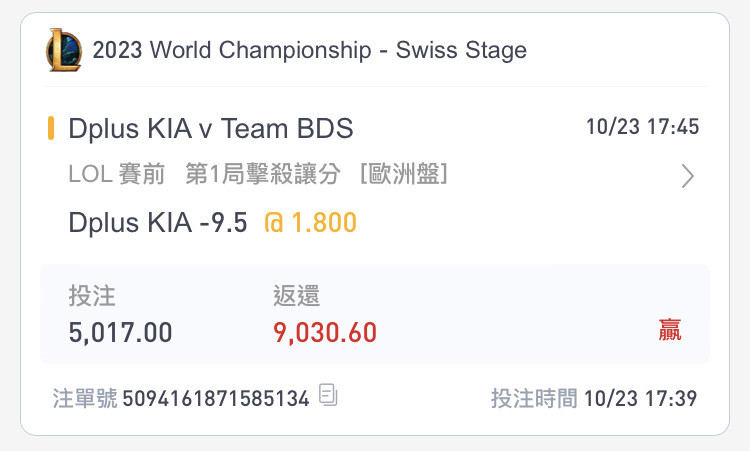The height and width of the screenshot is (451, 750).
Task: Click the League of Legends logo icon
Action: click(64, 50)
